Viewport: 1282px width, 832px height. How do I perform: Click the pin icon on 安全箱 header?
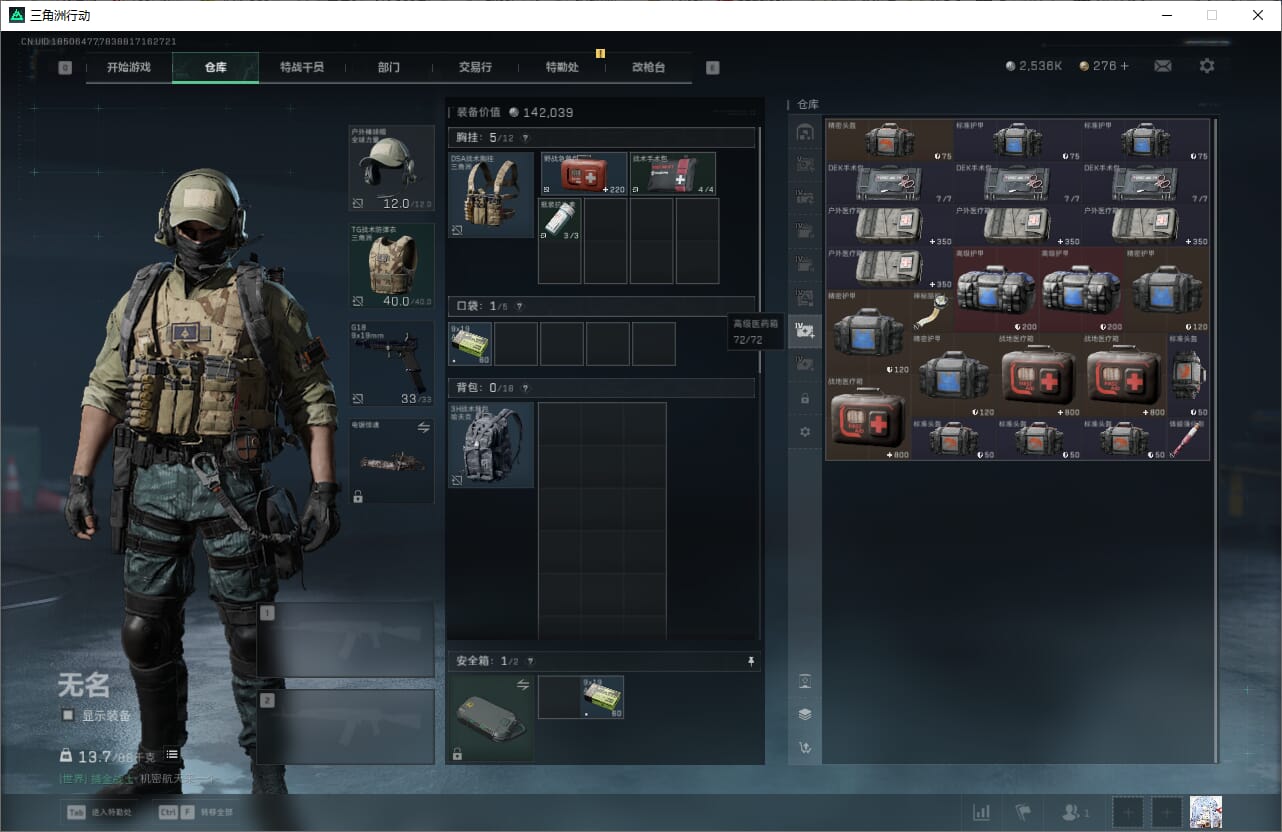coord(751,661)
